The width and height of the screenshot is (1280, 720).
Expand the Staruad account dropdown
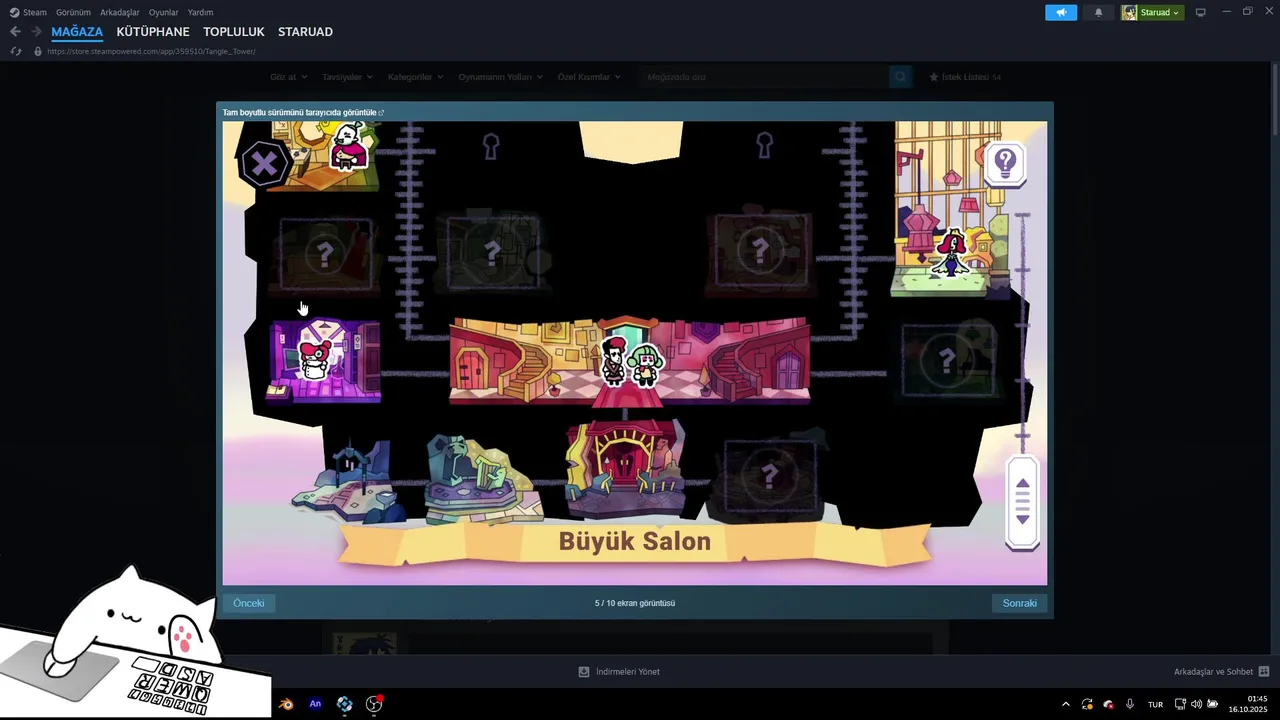point(1161,12)
